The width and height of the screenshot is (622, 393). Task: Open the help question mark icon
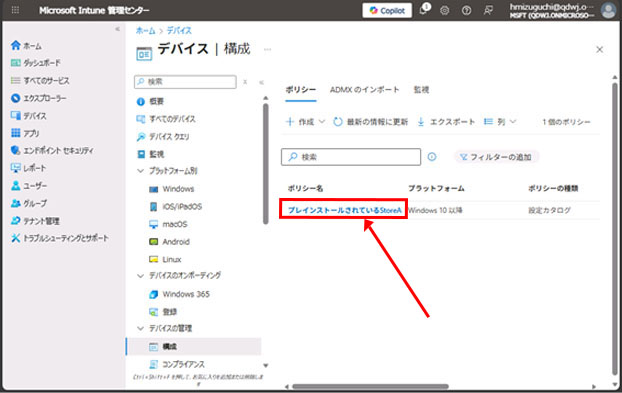pyautogui.click(x=466, y=11)
